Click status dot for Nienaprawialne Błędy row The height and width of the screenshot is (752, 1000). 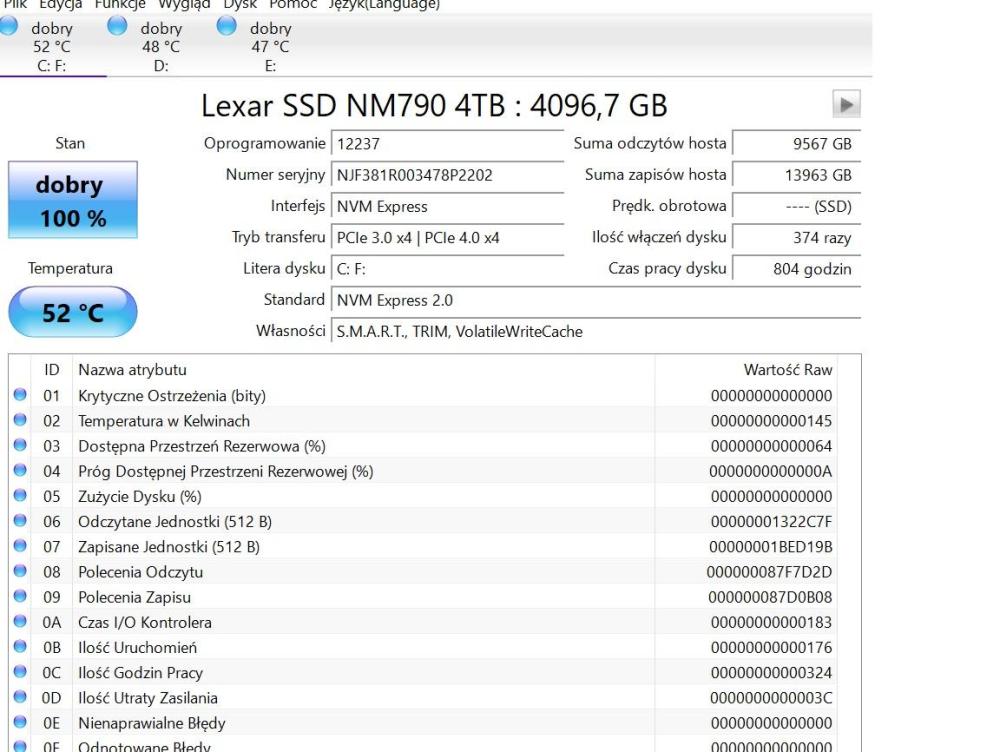tap(20, 723)
